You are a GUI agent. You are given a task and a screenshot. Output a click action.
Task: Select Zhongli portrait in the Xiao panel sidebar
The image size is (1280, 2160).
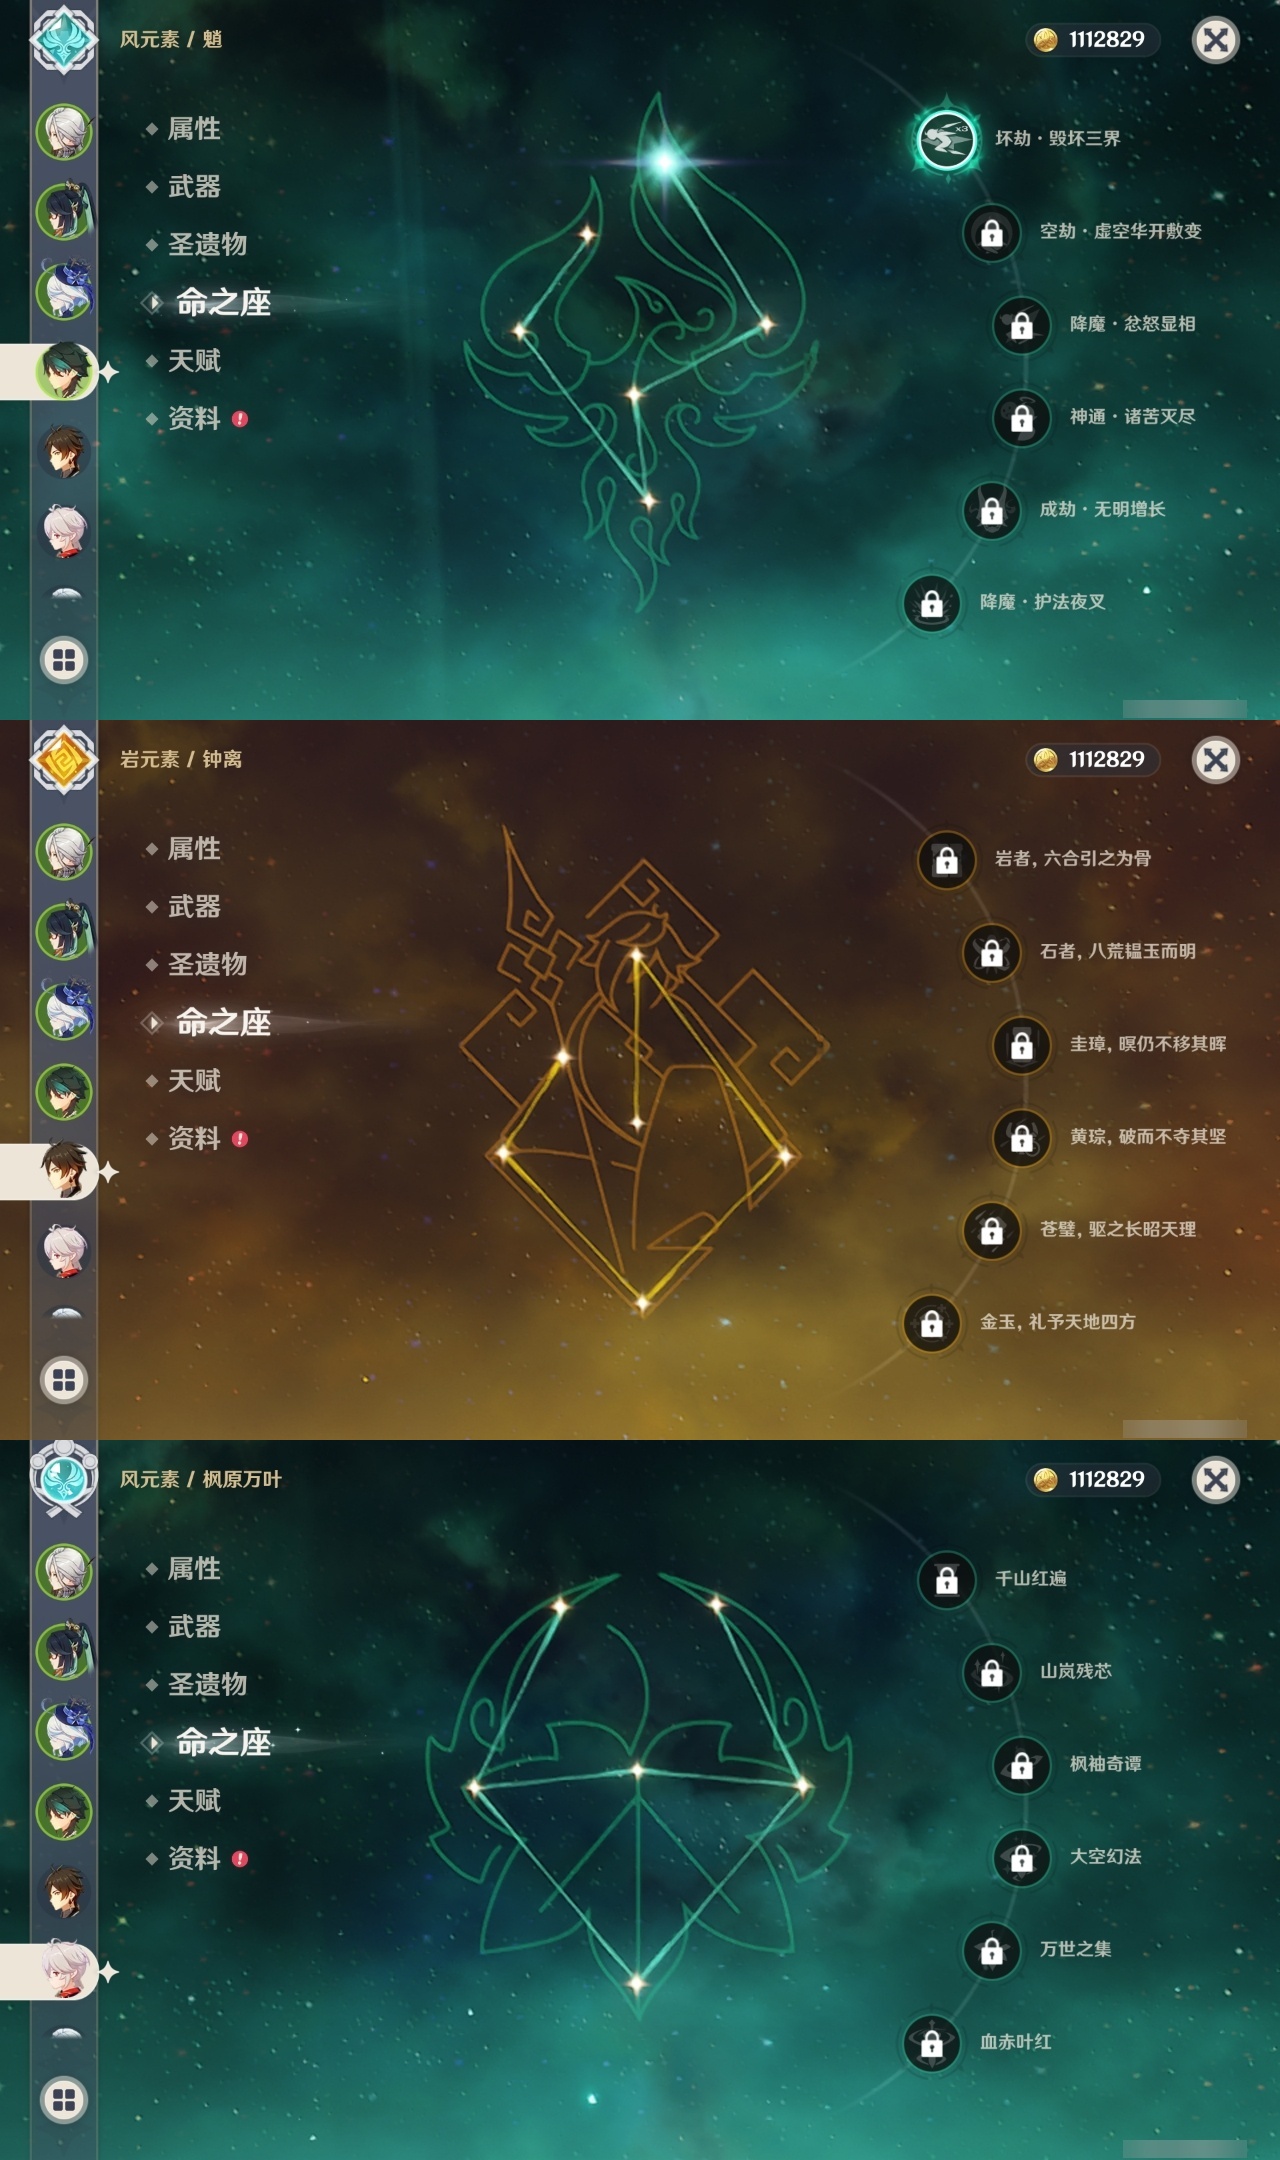click(x=65, y=451)
